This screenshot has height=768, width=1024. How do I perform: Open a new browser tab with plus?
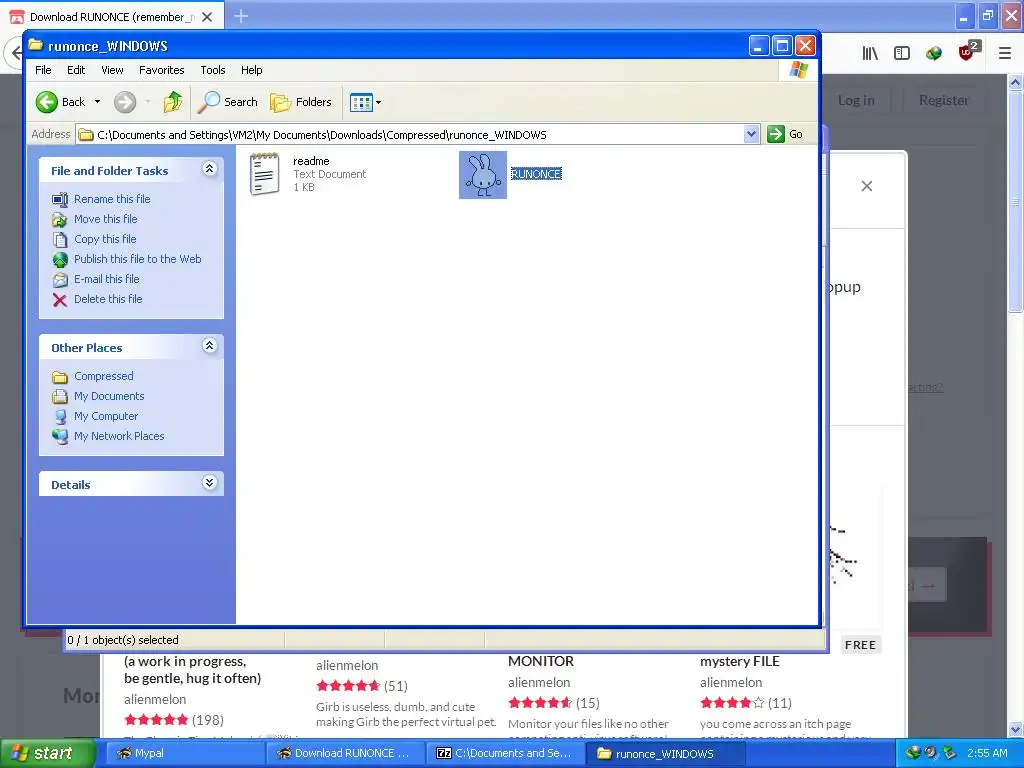click(241, 16)
